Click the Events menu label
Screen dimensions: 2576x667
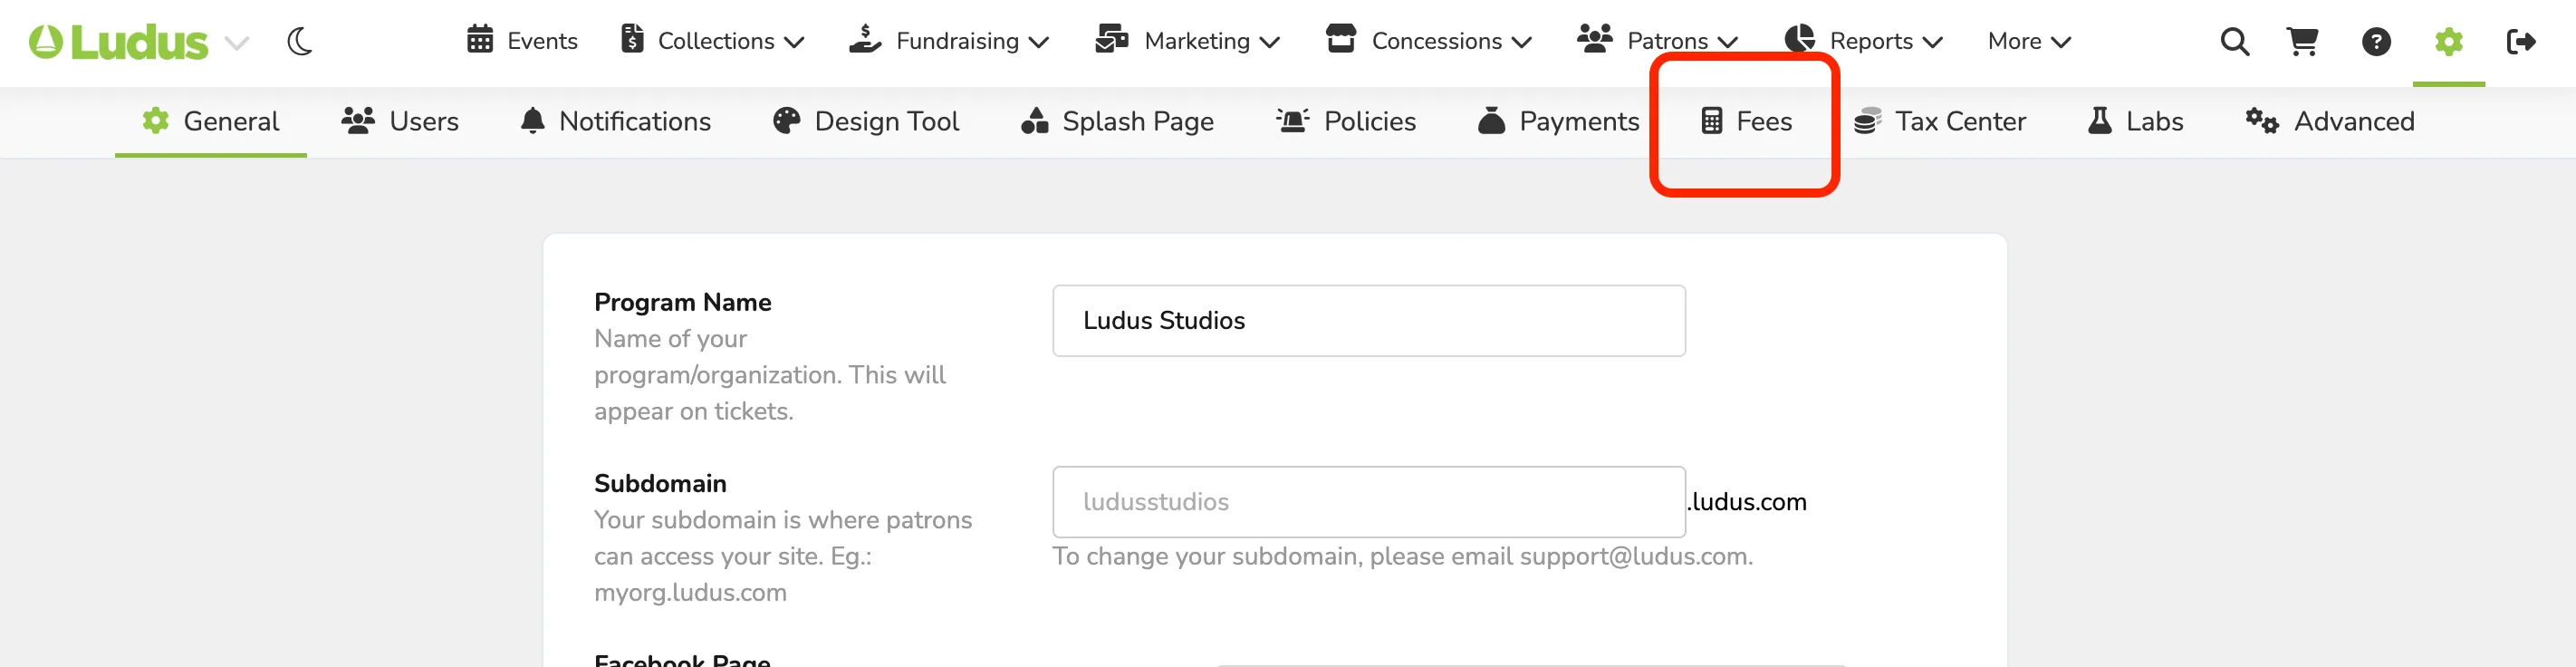(x=542, y=41)
